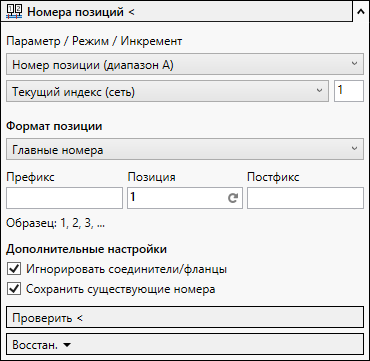Toggle Игнорировать соединители/фланцы checkbox
This screenshot has height=361, width=370.
[14, 269]
